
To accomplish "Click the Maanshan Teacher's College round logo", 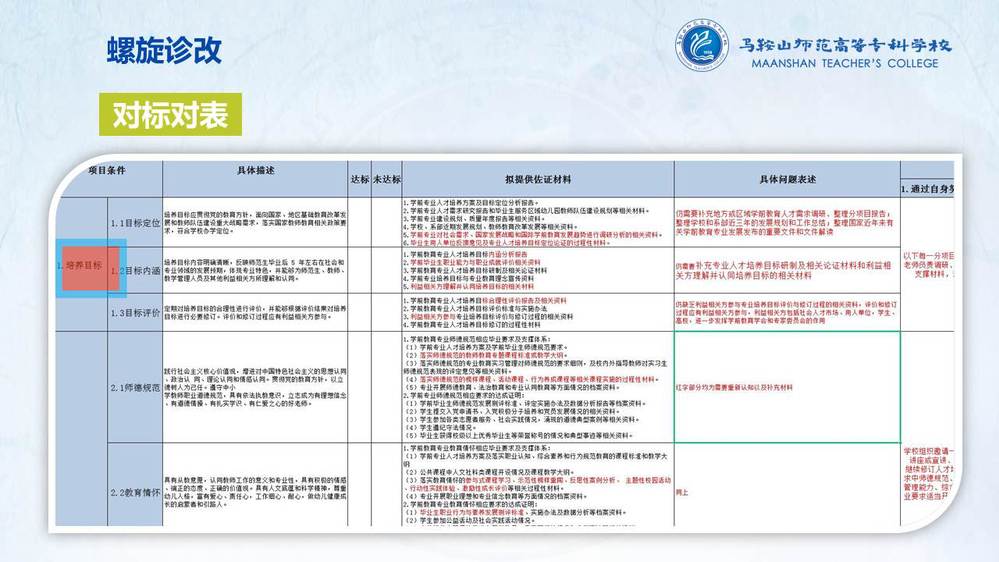I will (701, 45).
